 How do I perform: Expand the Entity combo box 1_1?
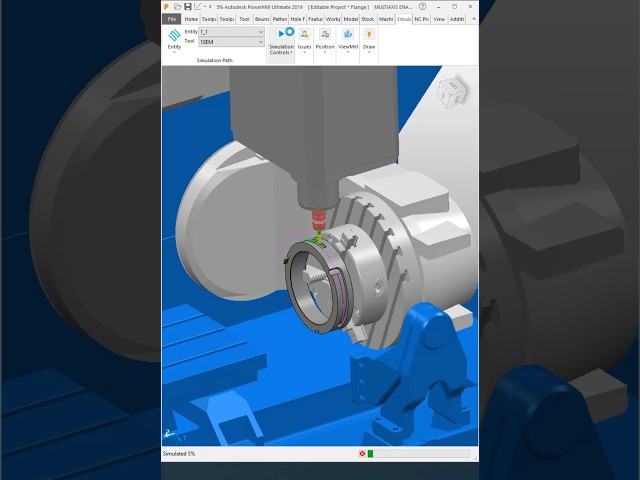pos(231,31)
